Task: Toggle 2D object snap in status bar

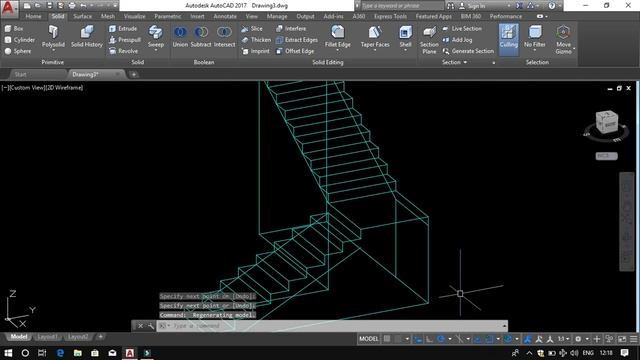Action: [x=489, y=339]
